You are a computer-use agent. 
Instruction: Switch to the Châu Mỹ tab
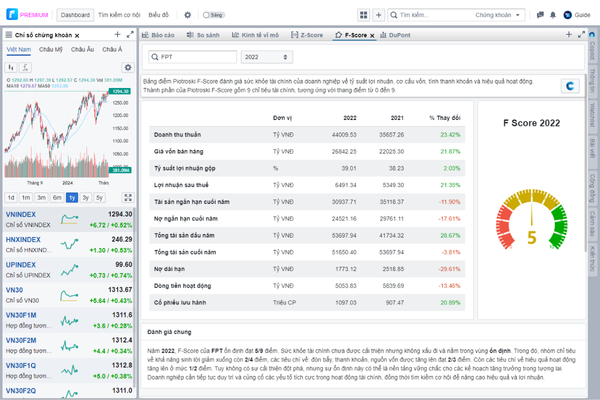coord(51,49)
